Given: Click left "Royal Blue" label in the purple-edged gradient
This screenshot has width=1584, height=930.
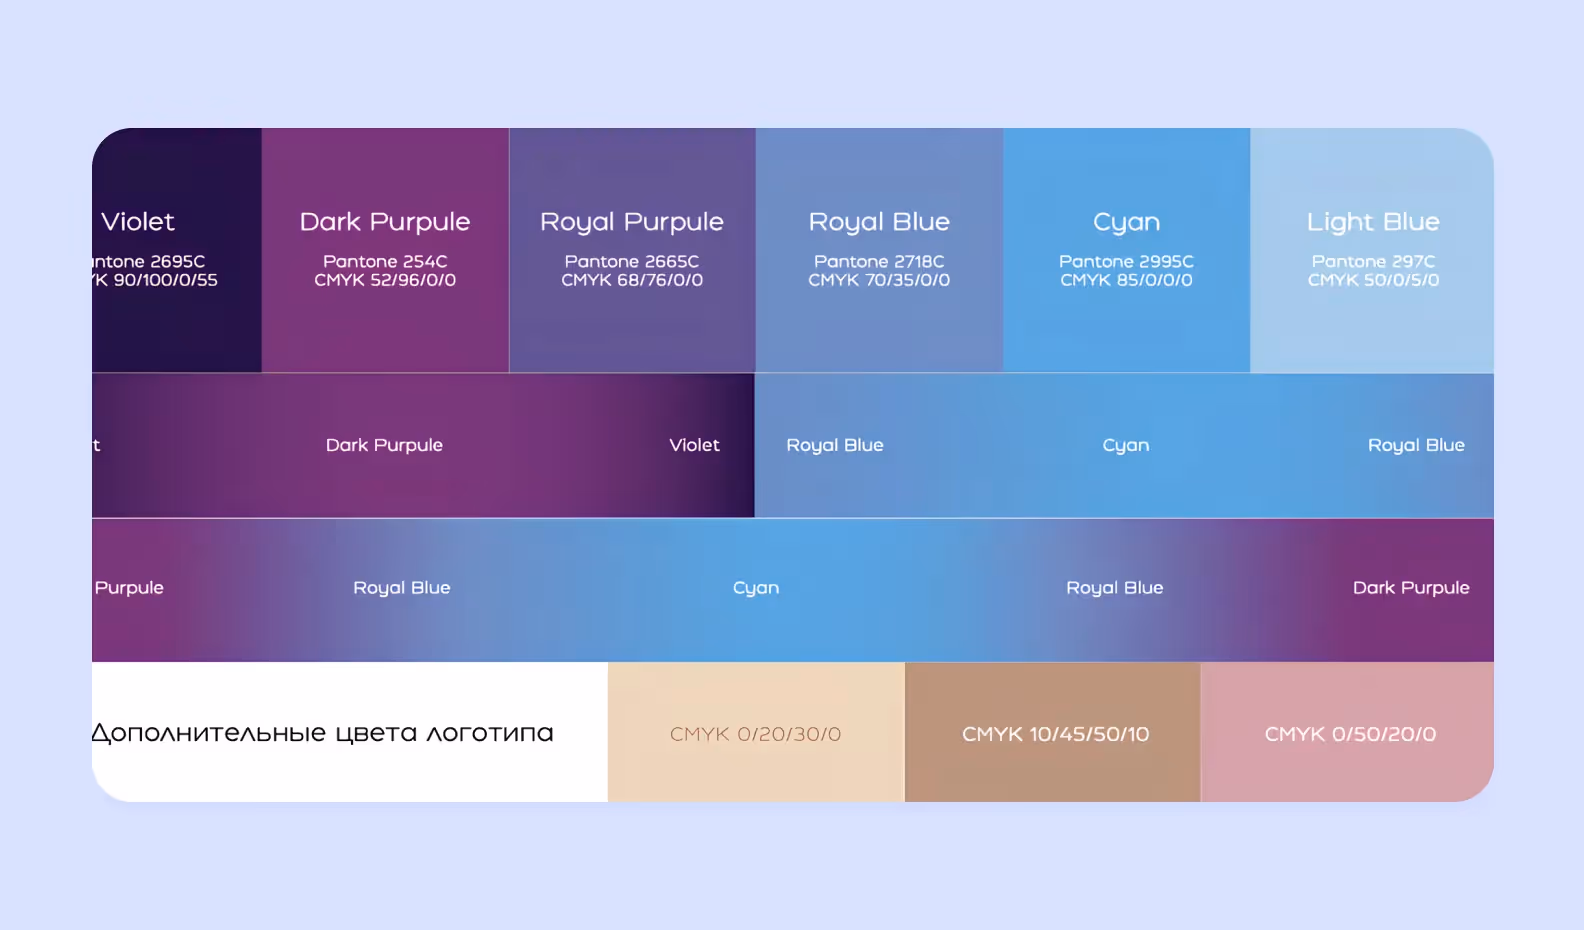Looking at the screenshot, I should 402,588.
